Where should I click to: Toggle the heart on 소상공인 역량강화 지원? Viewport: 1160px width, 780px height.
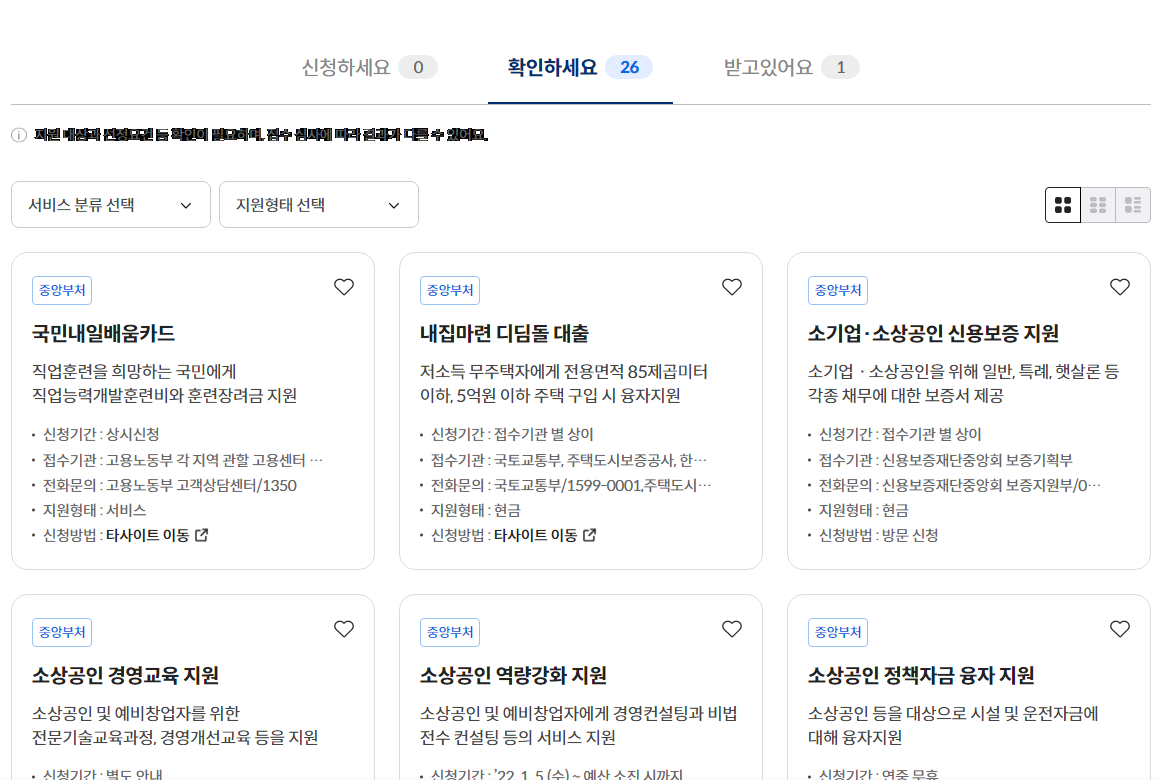pyautogui.click(x=731, y=629)
